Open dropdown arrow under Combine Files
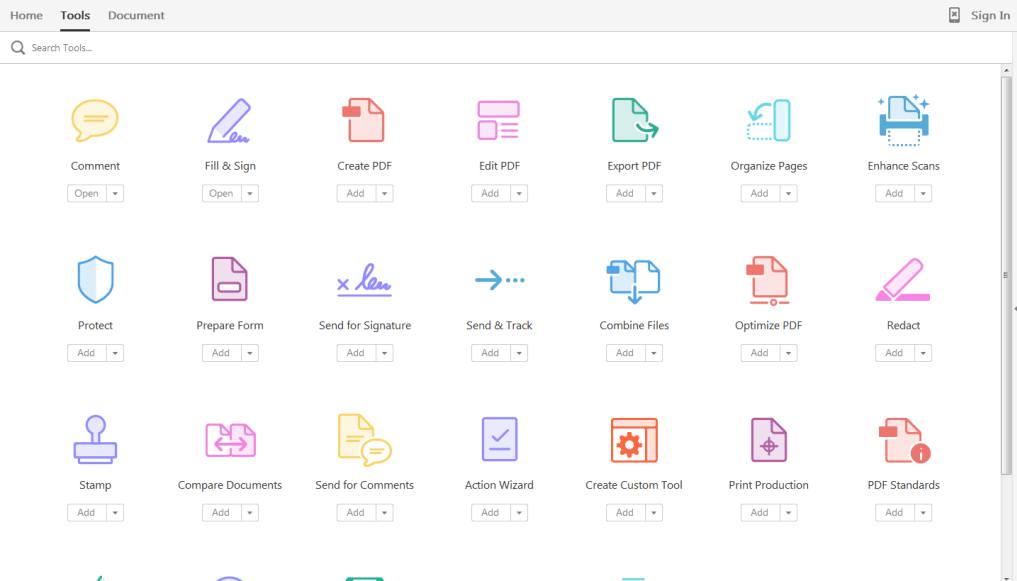The image size is (1017, 581). coord(654,353)
